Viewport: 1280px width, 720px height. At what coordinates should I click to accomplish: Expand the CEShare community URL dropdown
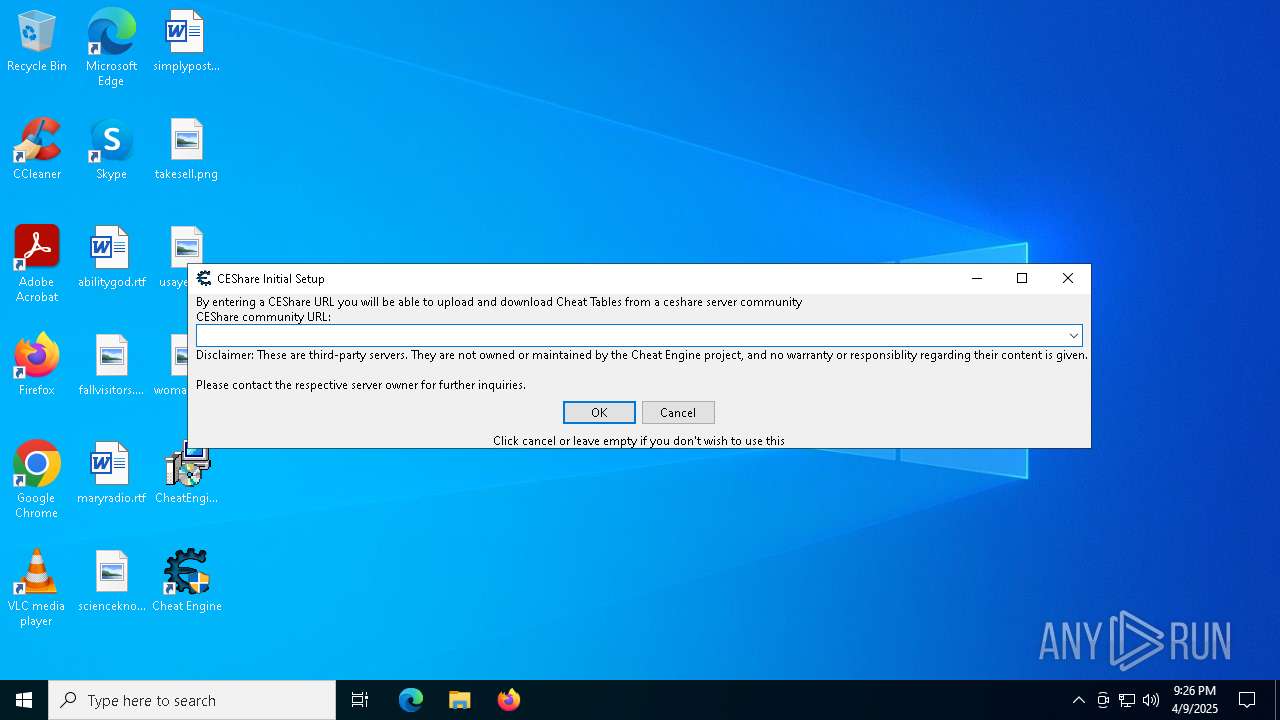click(x=1073, y=336)
